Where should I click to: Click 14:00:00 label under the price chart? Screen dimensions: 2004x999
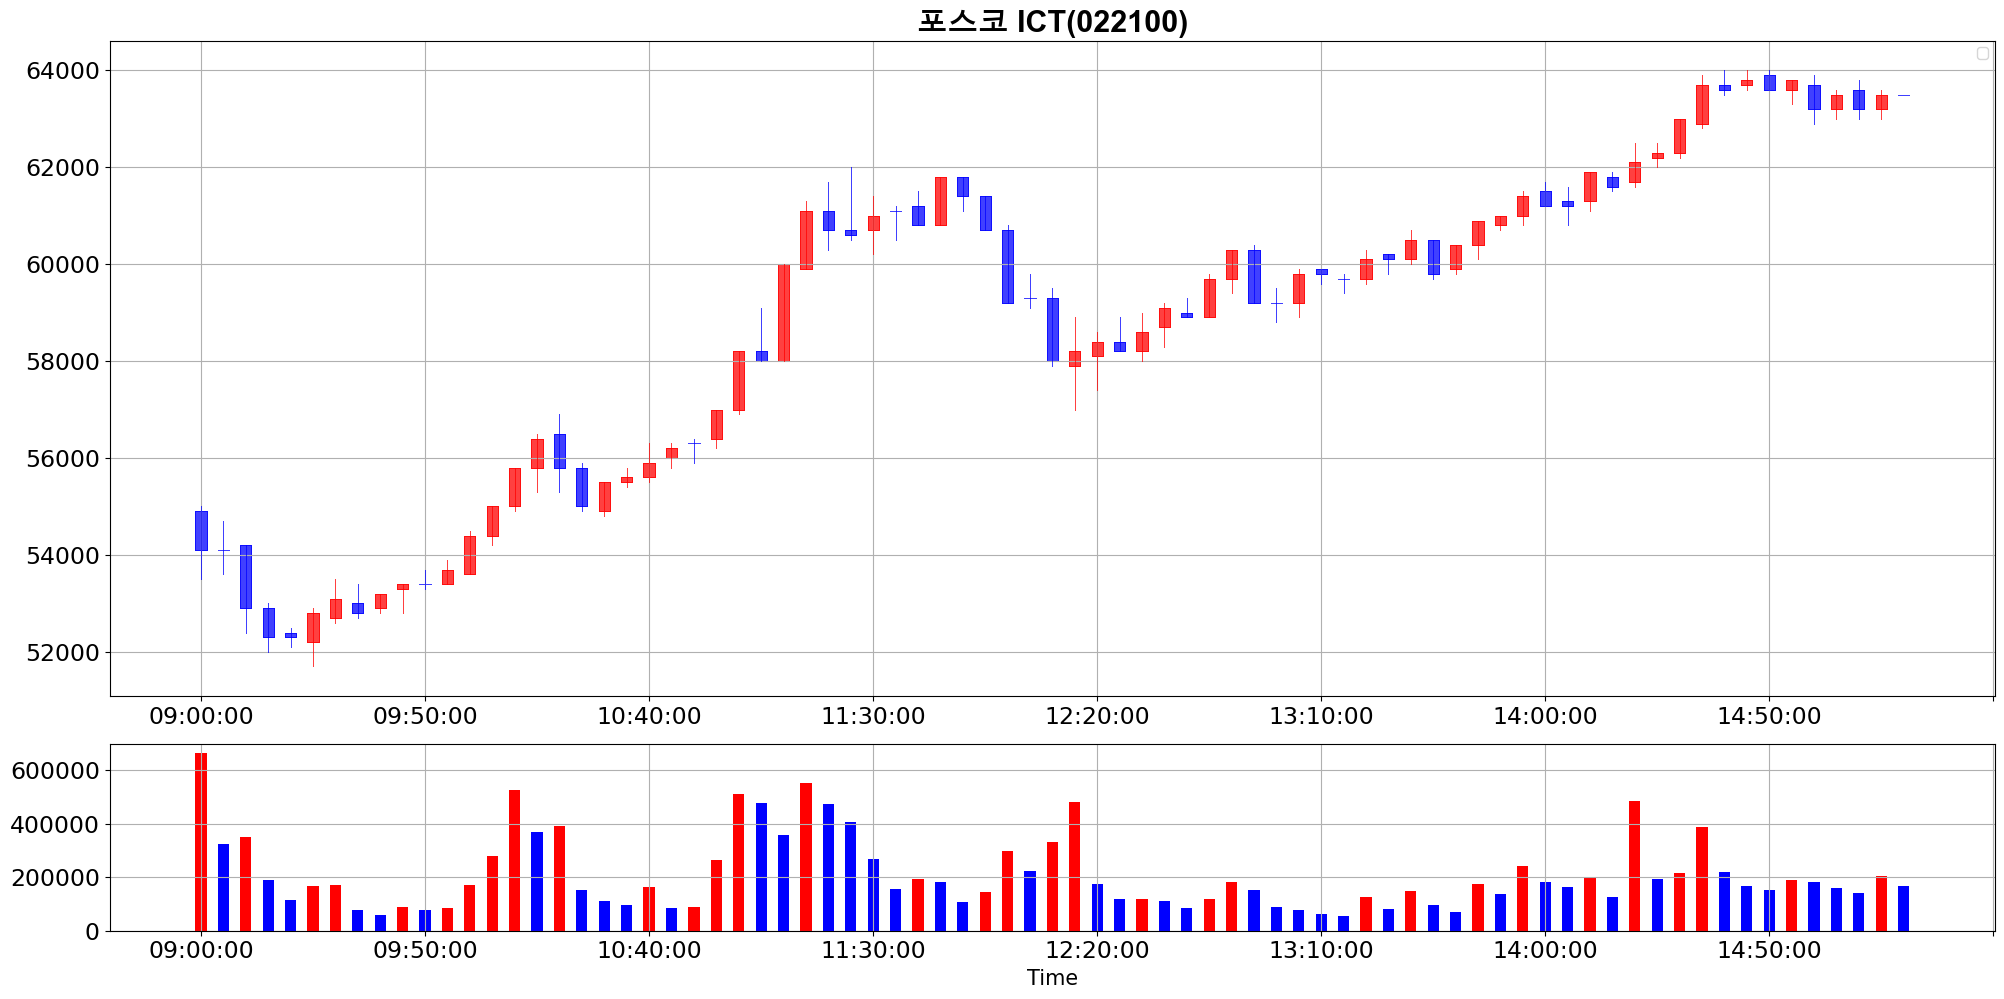click(x=1545, y=716)
